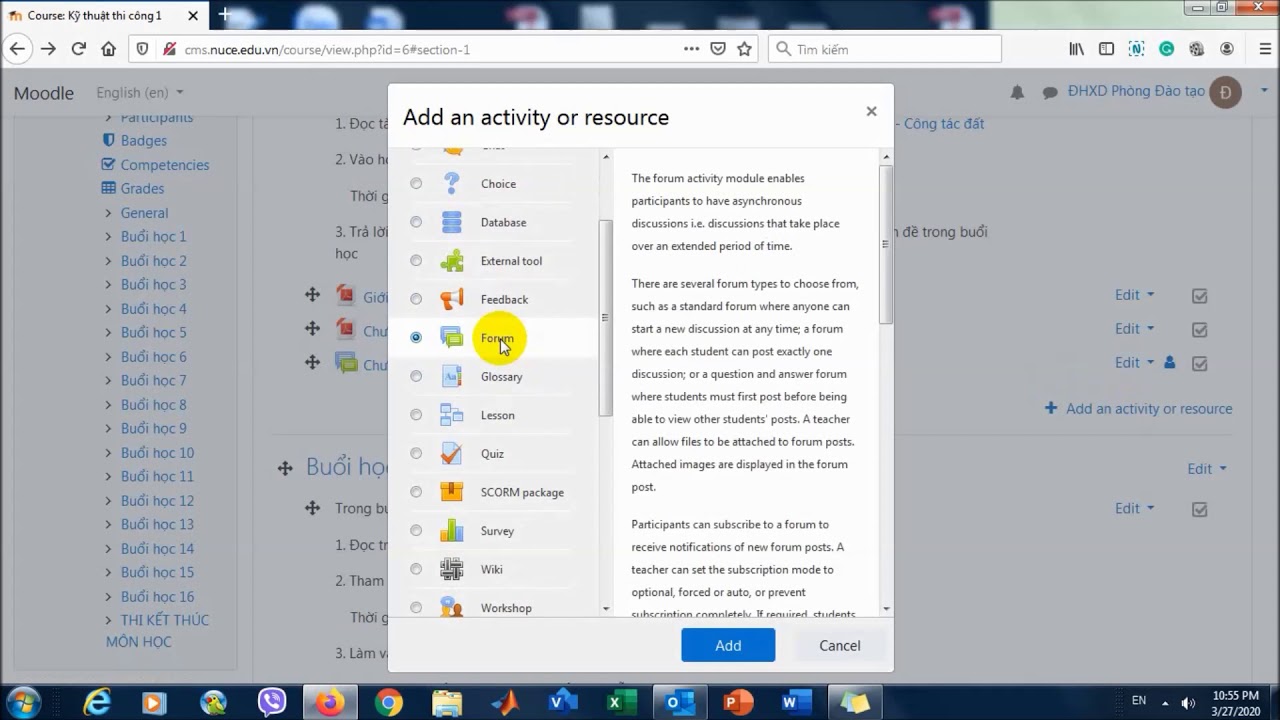Viewport: 1280px width, 720px height.
Task: Open a new Firefox tab
Action: [x=225, y=14]
